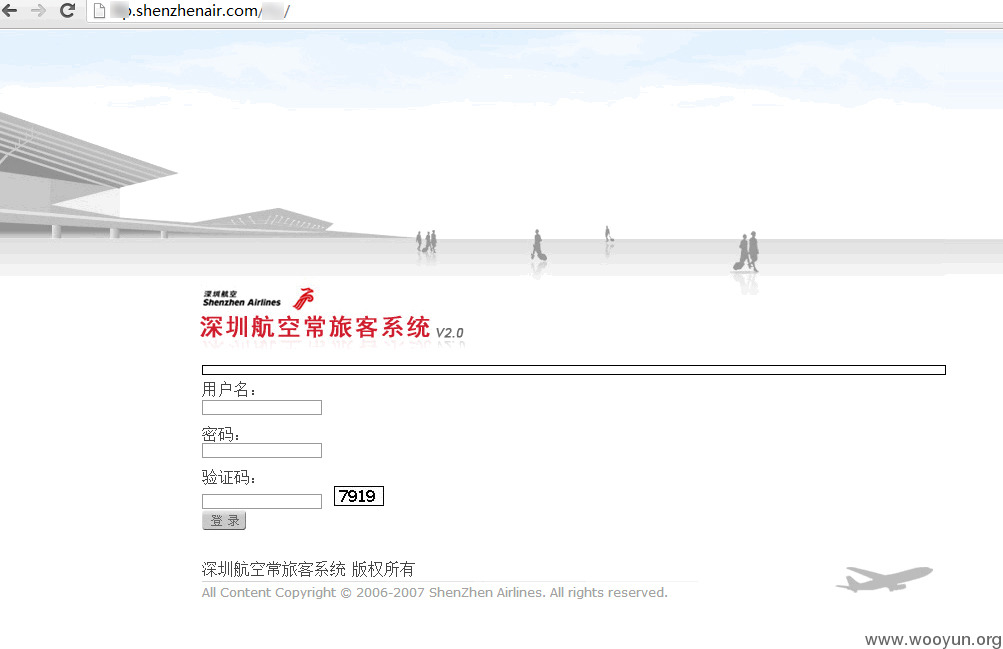Click the 深圳航空常旅客系统 版权所有 footer text
Viewport: 1003px width, 649px height.
[x=308, y=569]
